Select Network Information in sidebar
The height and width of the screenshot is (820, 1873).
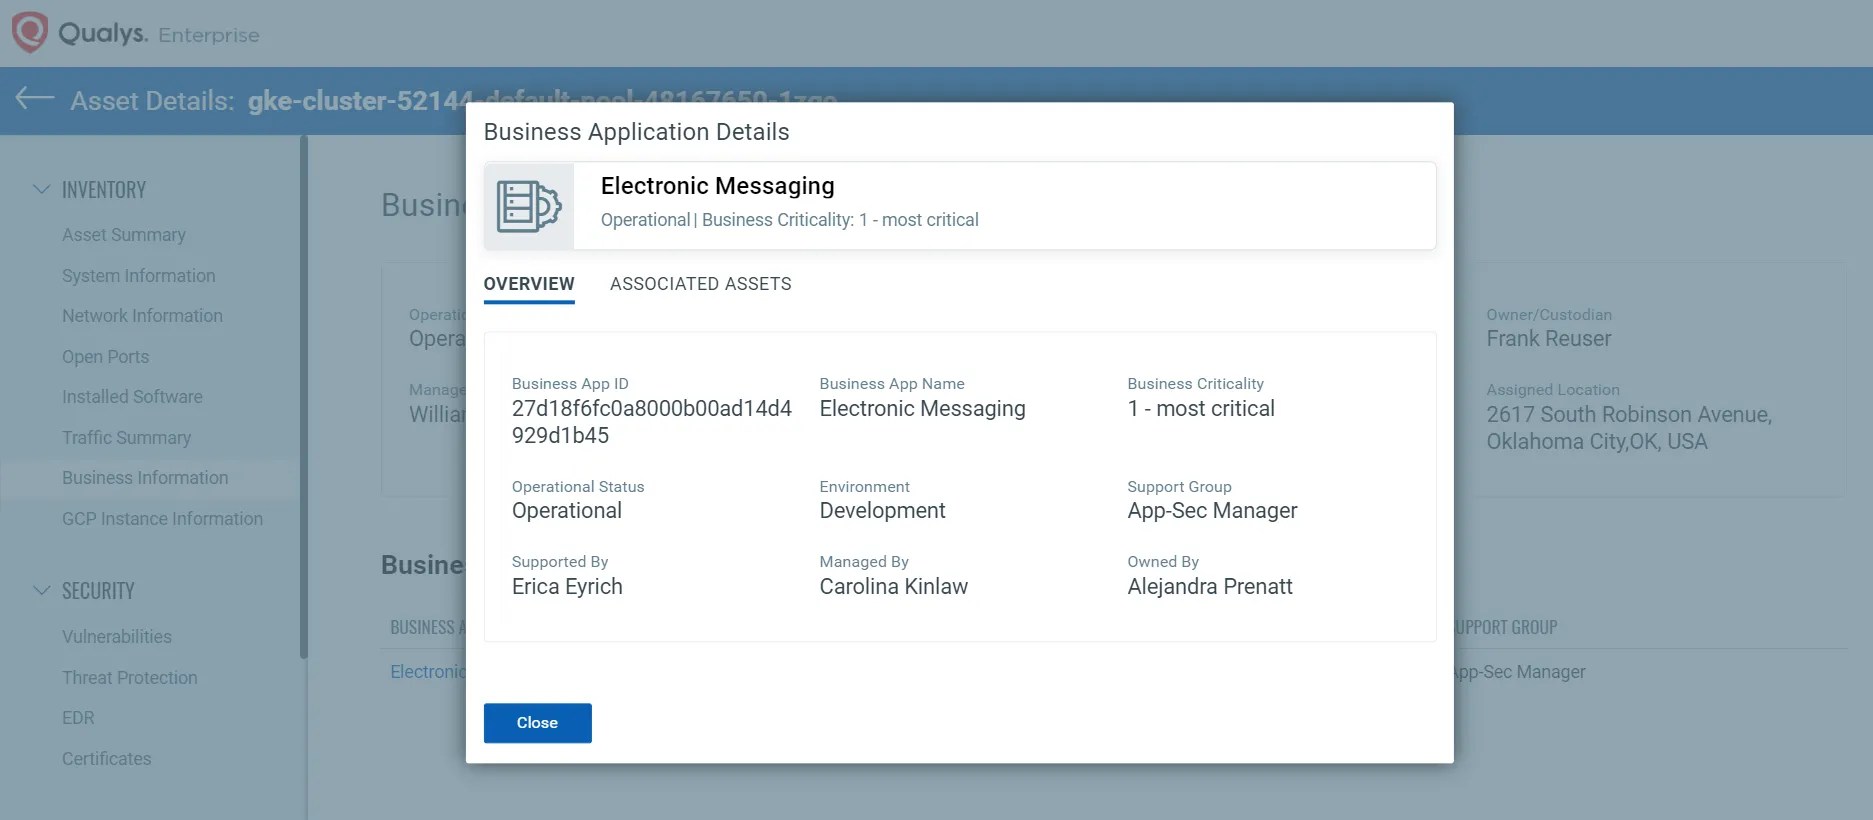pos(142,316)
